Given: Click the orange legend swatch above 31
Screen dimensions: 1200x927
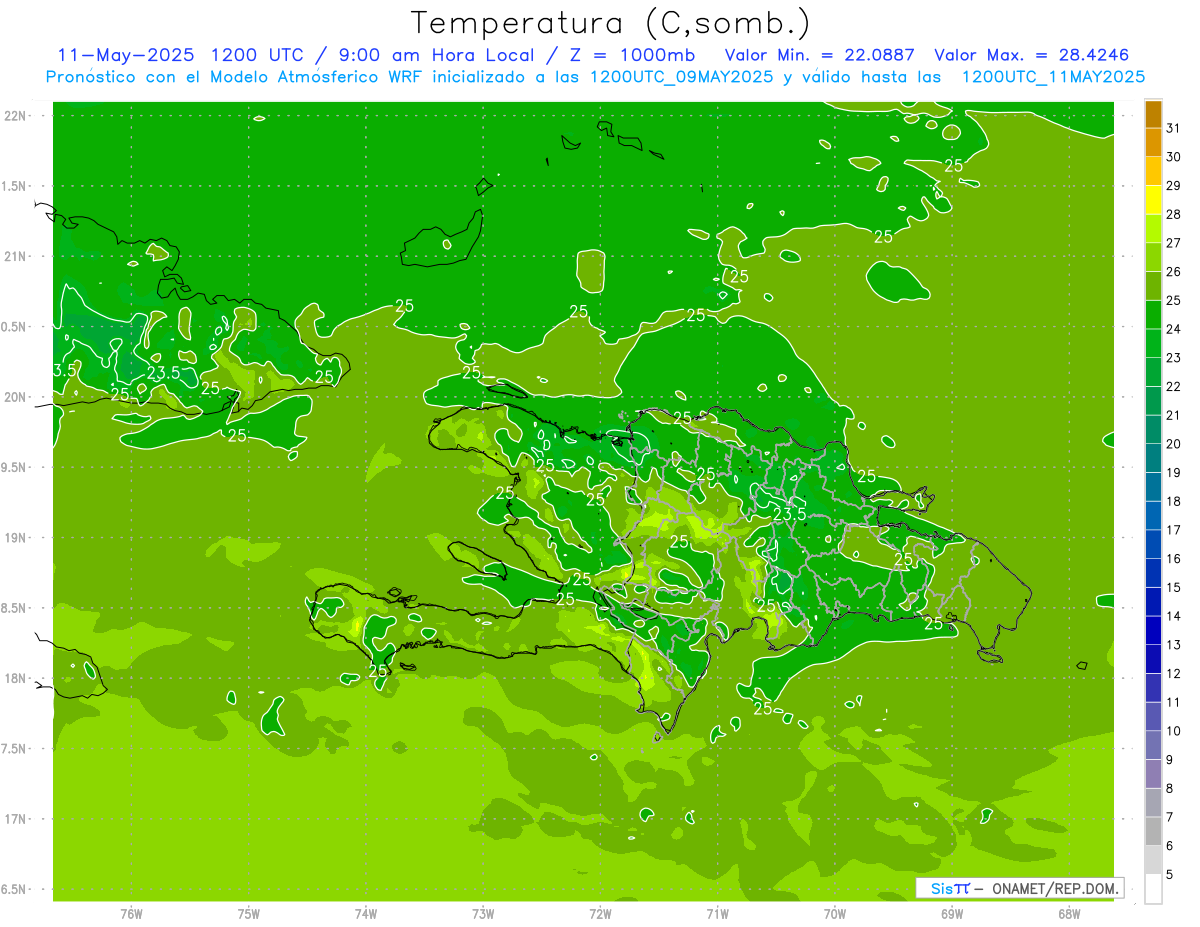Looking at the screenshot, I should (1154, 114).
